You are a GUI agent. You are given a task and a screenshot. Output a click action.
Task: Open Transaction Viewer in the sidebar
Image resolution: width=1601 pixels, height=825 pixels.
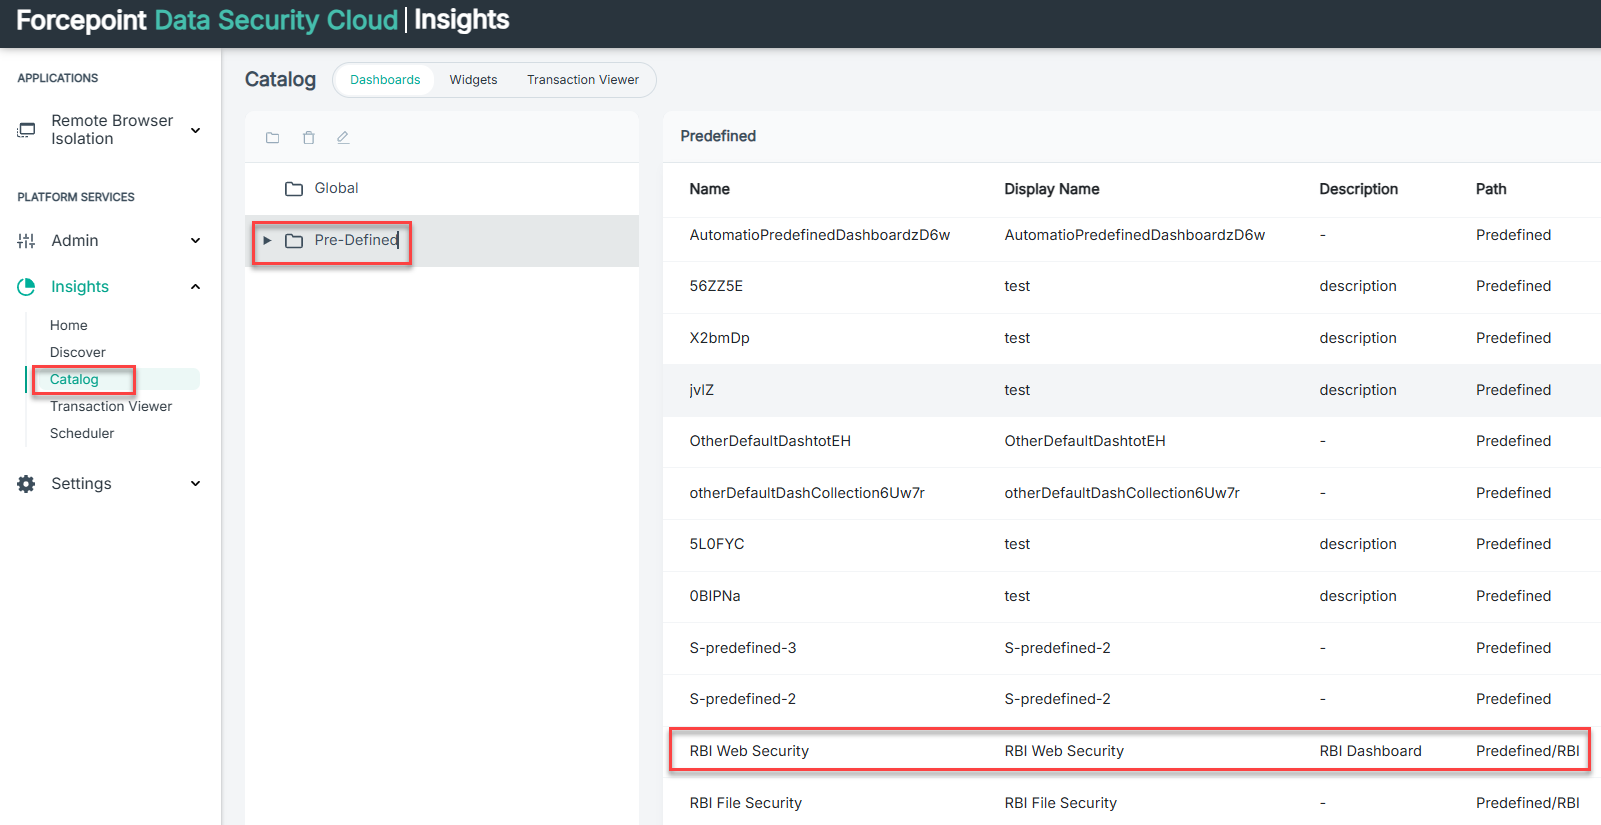point(111,407)
